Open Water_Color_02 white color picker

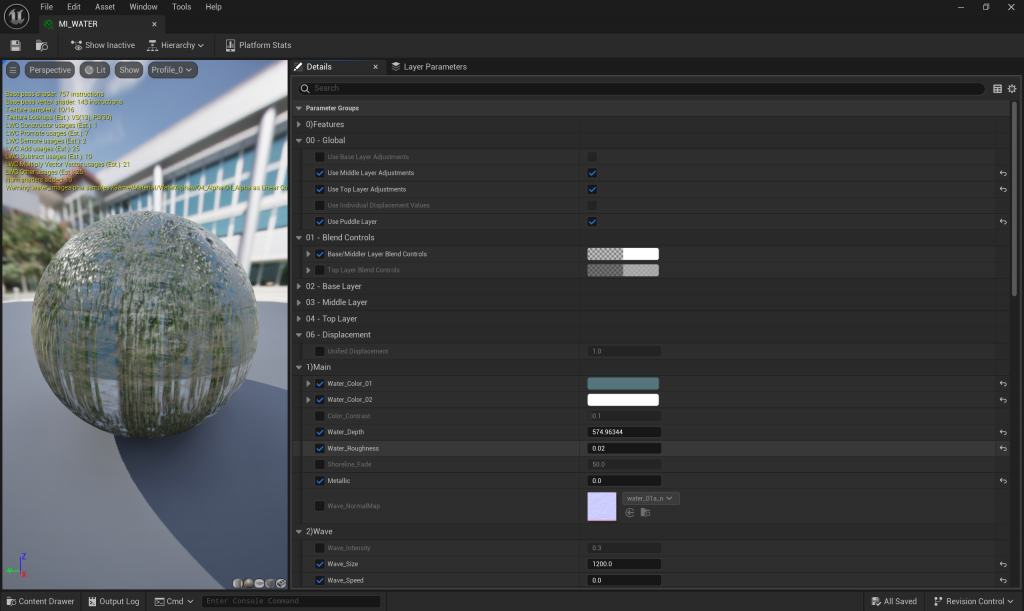623,400
